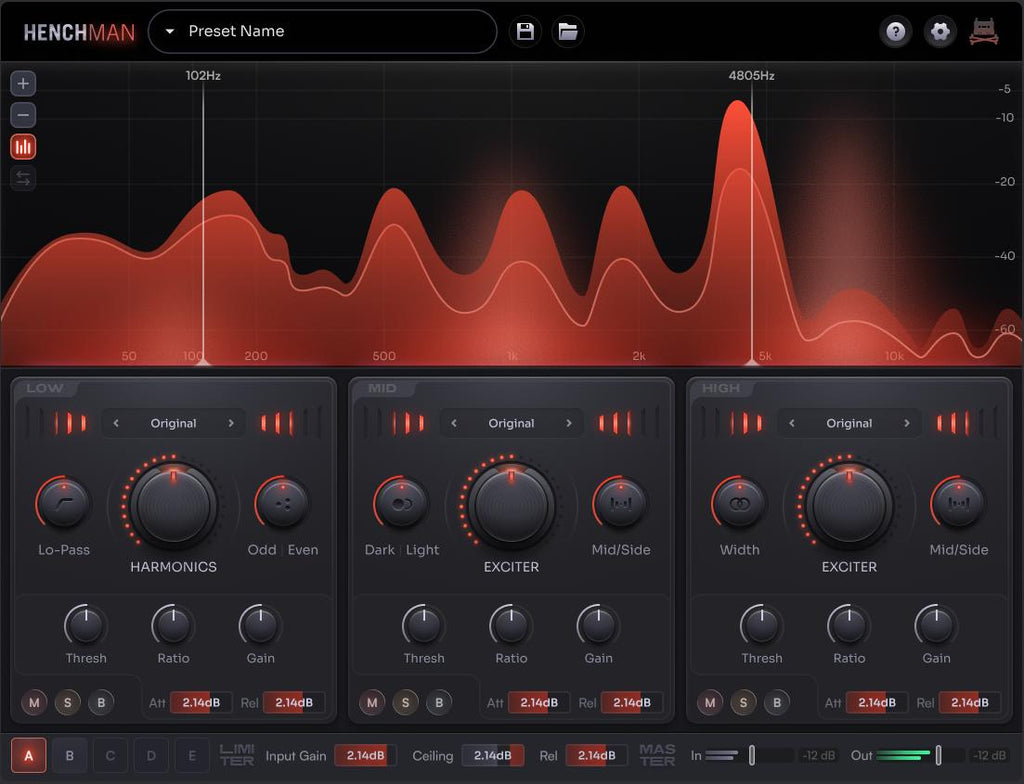This screenshot has width=1024, height=784.
Task: Click HIGH band Gain knob
Action: [936, 625]
